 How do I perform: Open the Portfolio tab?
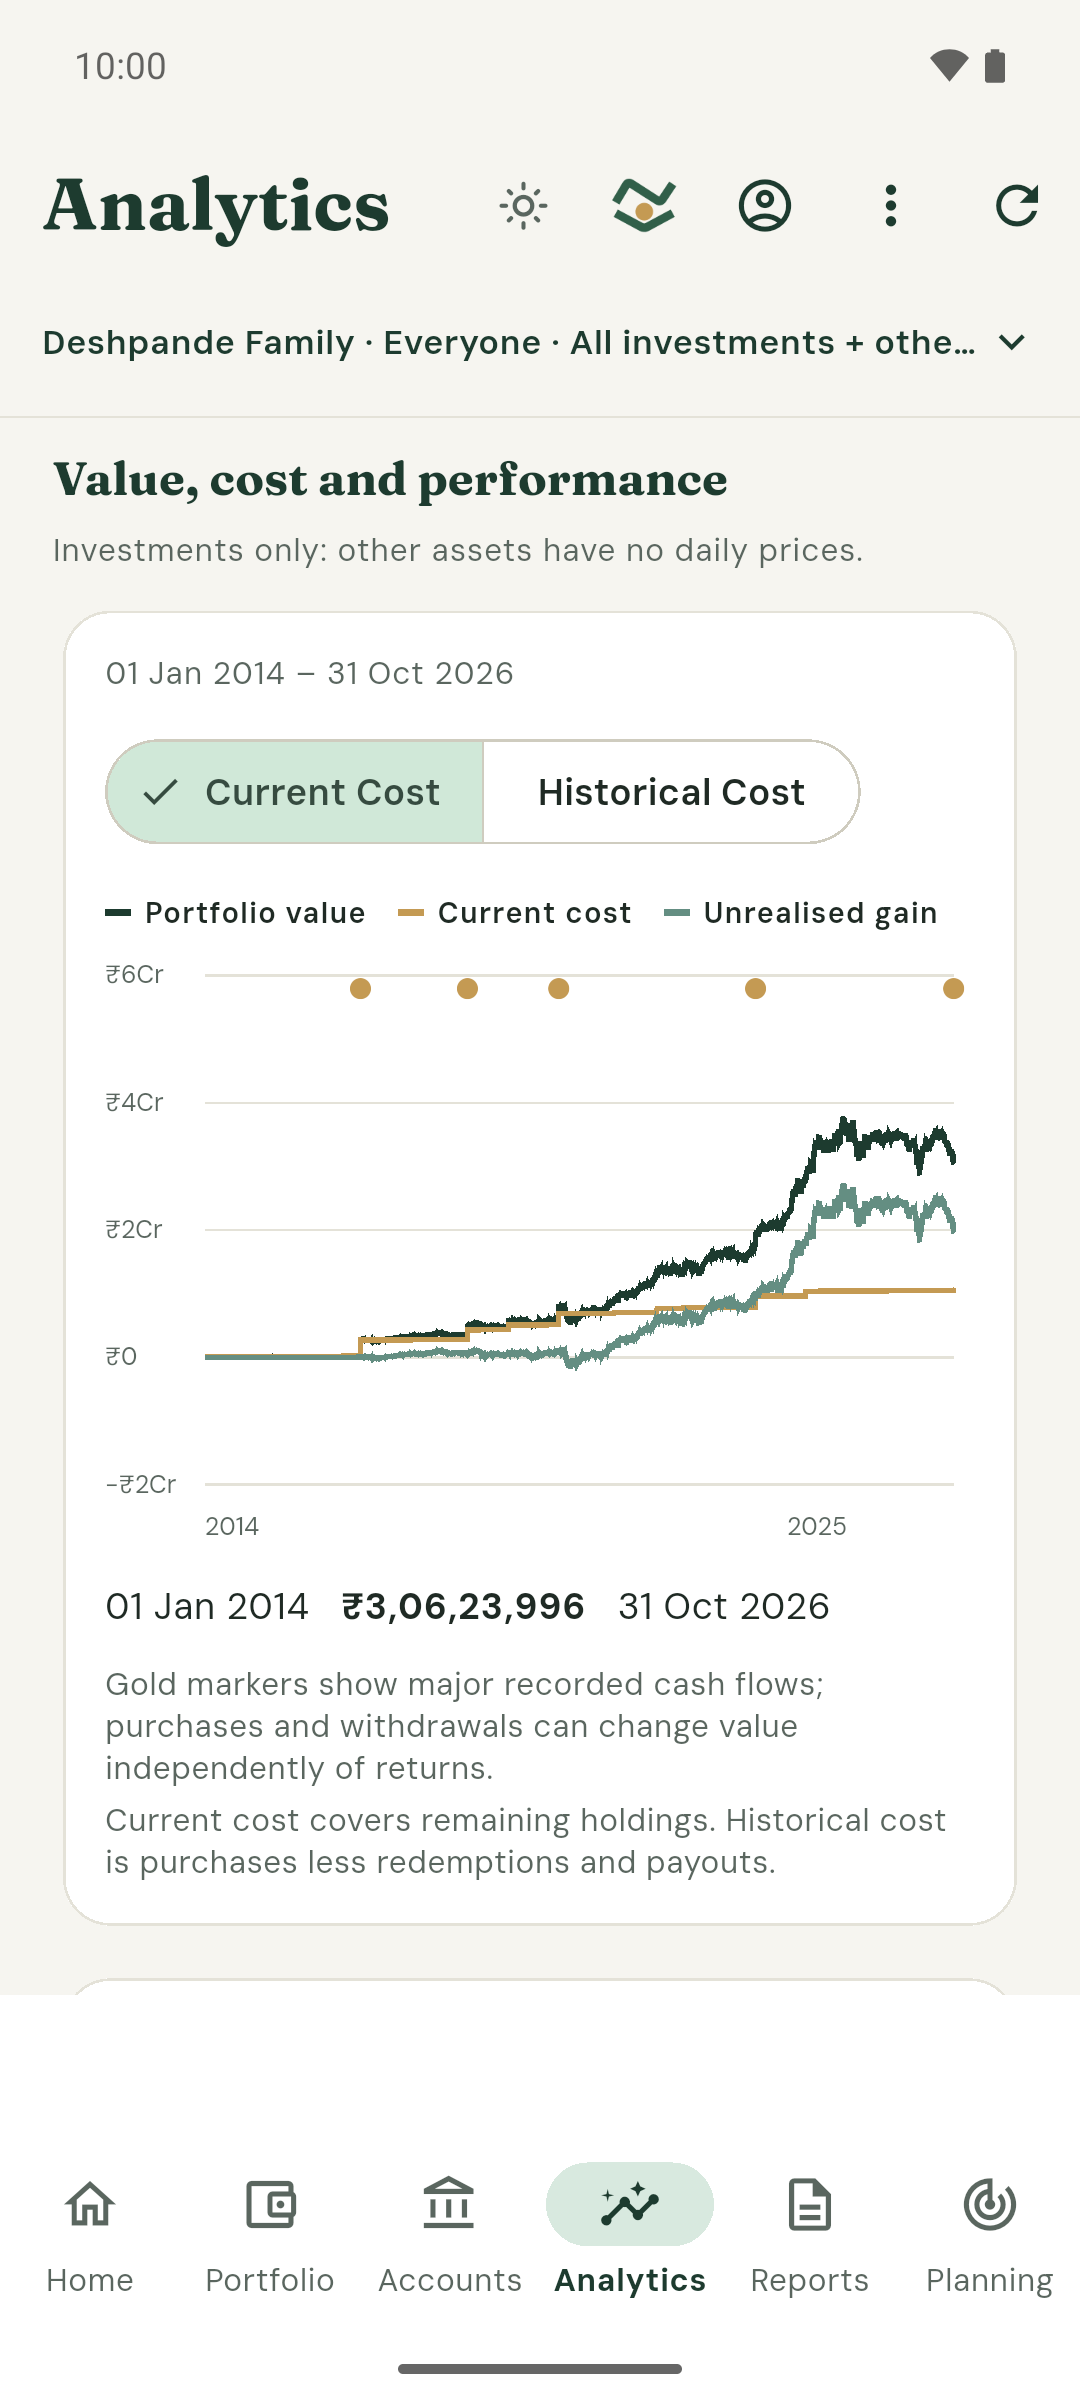tap(270, 2238)
